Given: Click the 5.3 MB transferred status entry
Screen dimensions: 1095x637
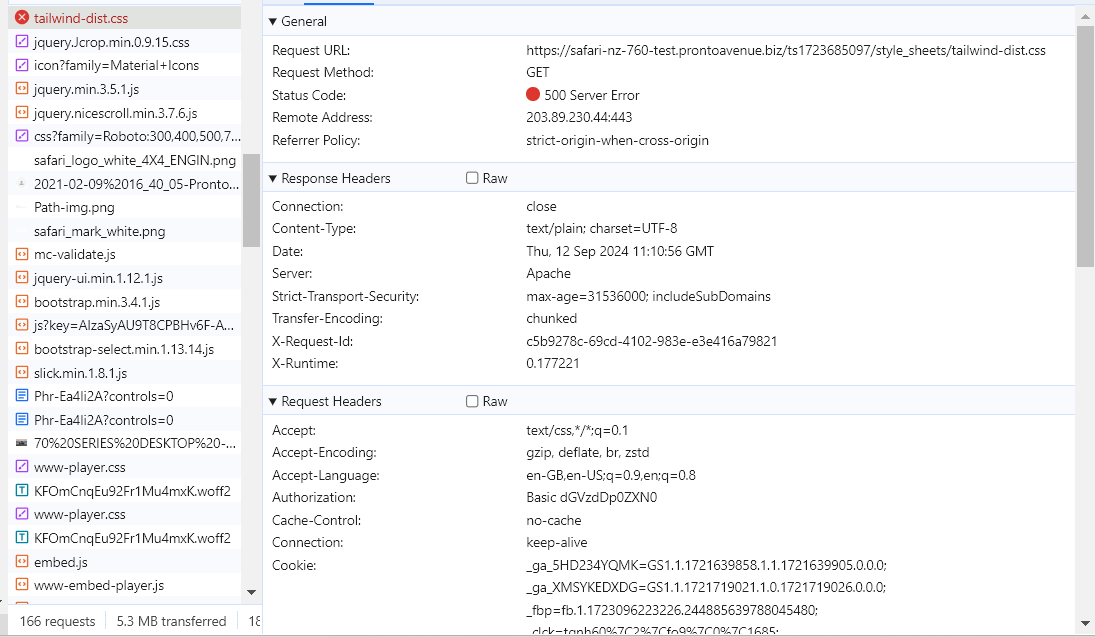Looking at the screenshot, I should point(171,622).
